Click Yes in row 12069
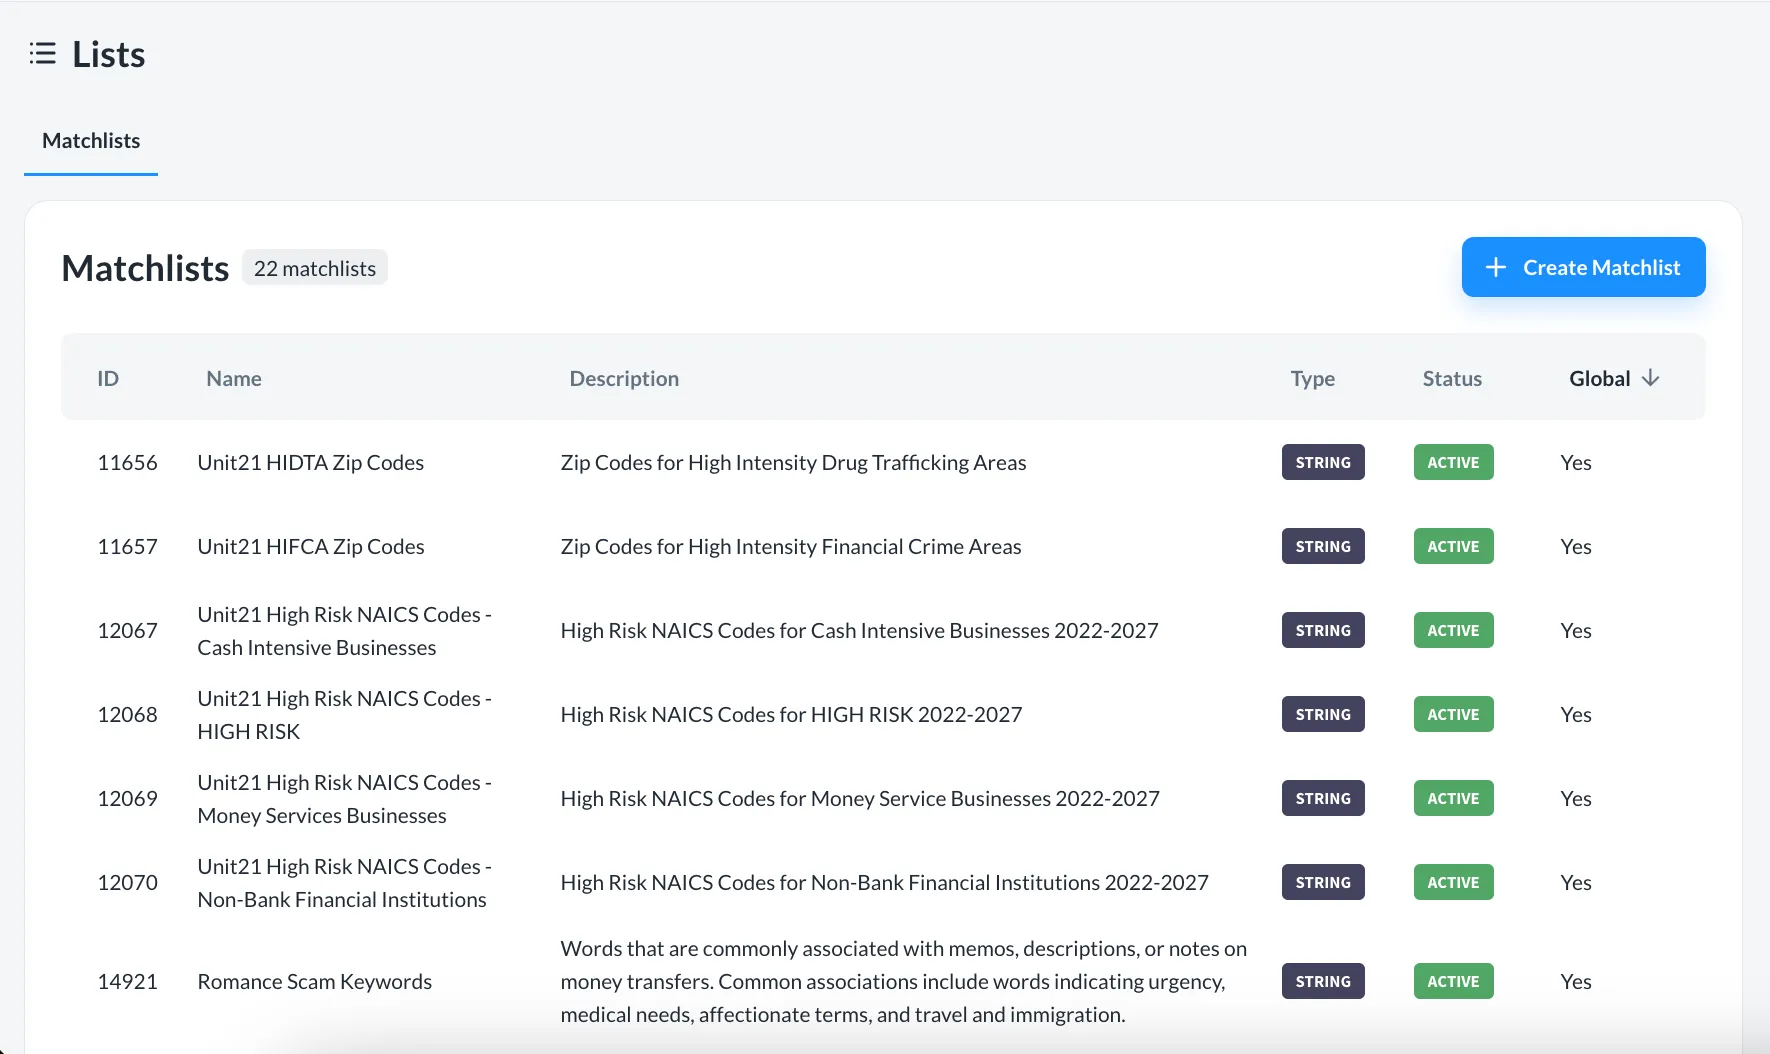1770x1054 pixels. (x=1575, y=799)
